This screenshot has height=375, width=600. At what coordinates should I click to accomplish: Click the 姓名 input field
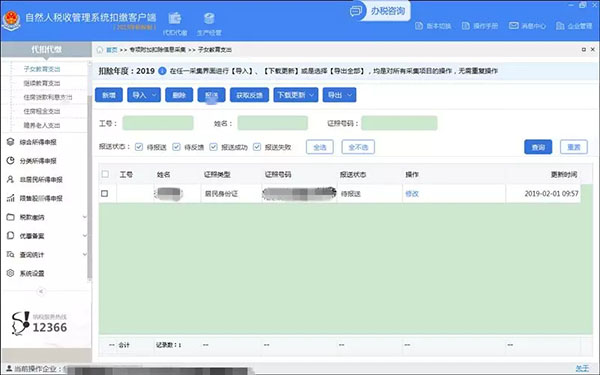click(x=272, y=123)
